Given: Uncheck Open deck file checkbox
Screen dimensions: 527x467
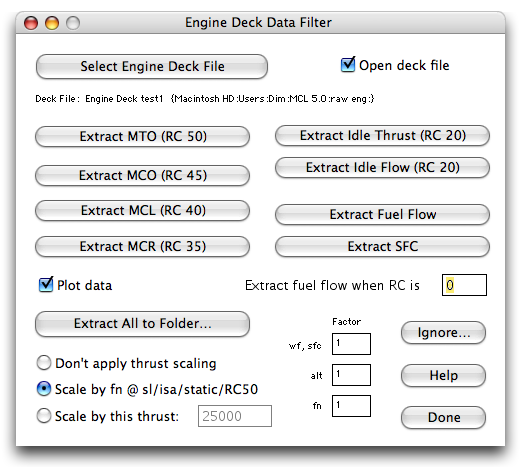Looking at the screenshot, I should tap(348, 65).
